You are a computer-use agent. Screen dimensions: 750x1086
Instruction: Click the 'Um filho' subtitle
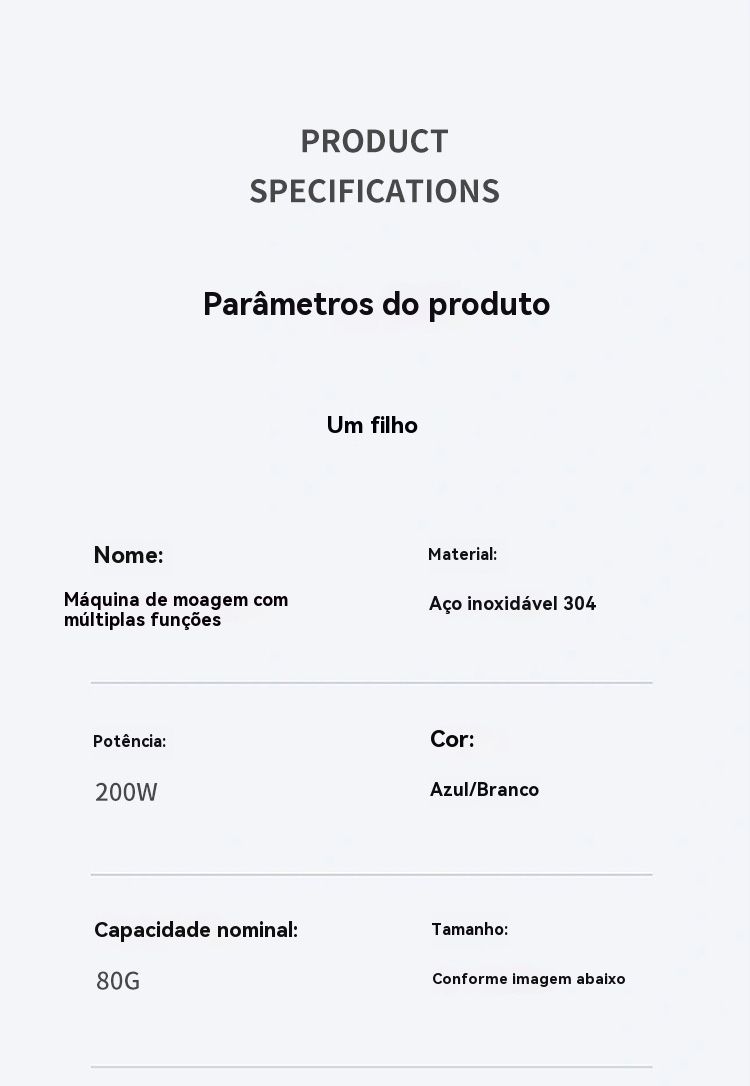tap(372, 425)
